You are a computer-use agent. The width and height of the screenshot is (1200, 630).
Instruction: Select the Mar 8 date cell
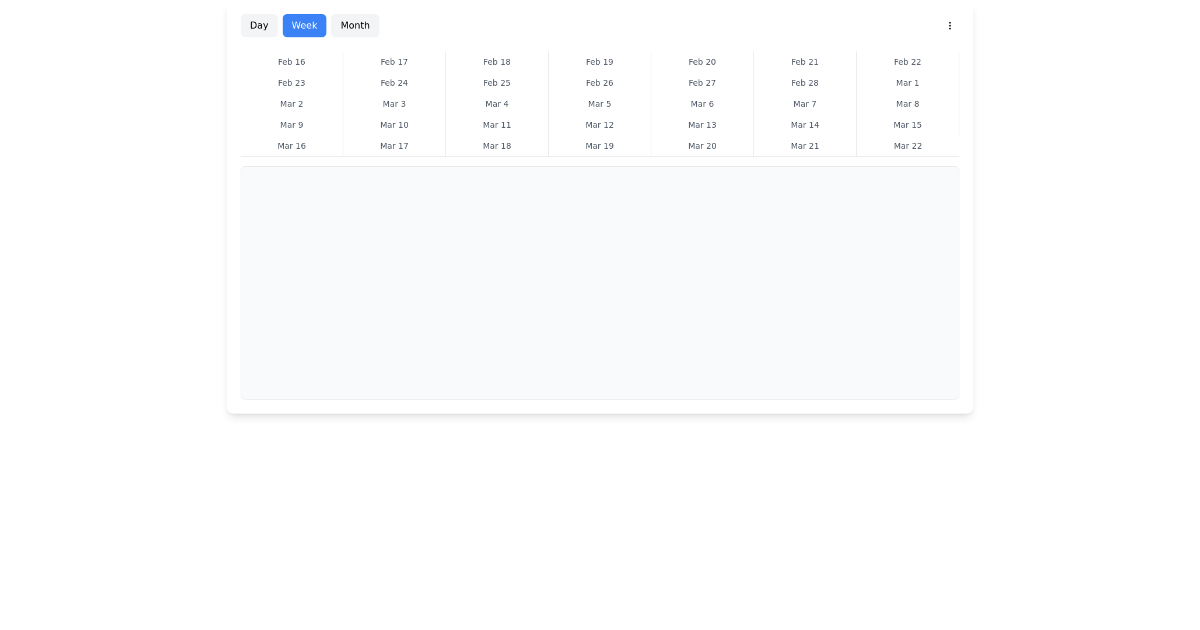point(907,104)
